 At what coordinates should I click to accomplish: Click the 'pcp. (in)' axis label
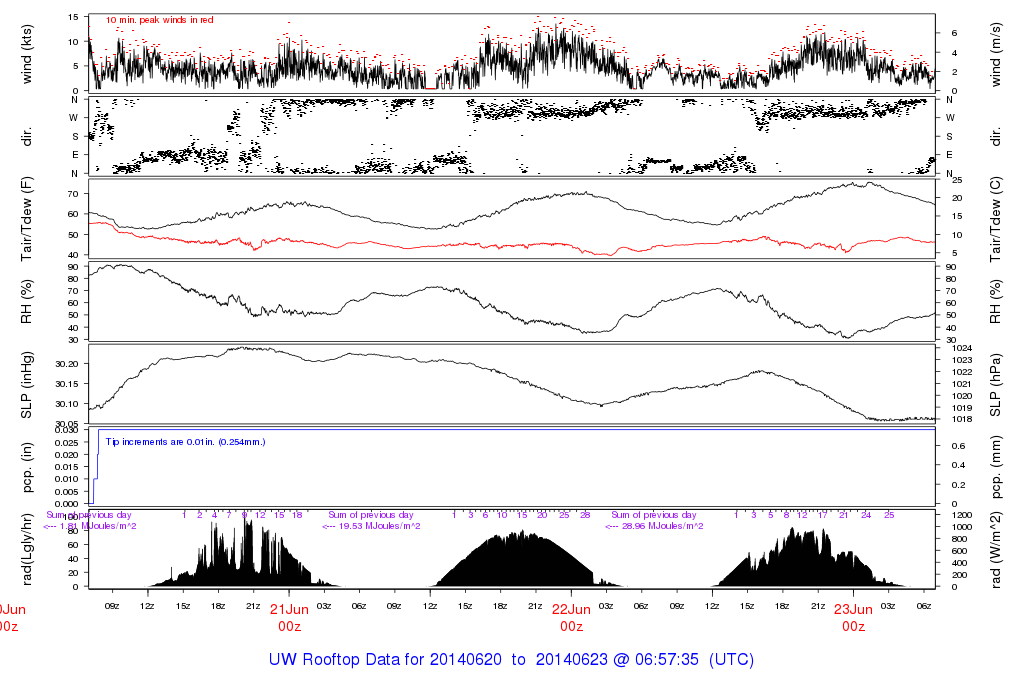point(28,466)
